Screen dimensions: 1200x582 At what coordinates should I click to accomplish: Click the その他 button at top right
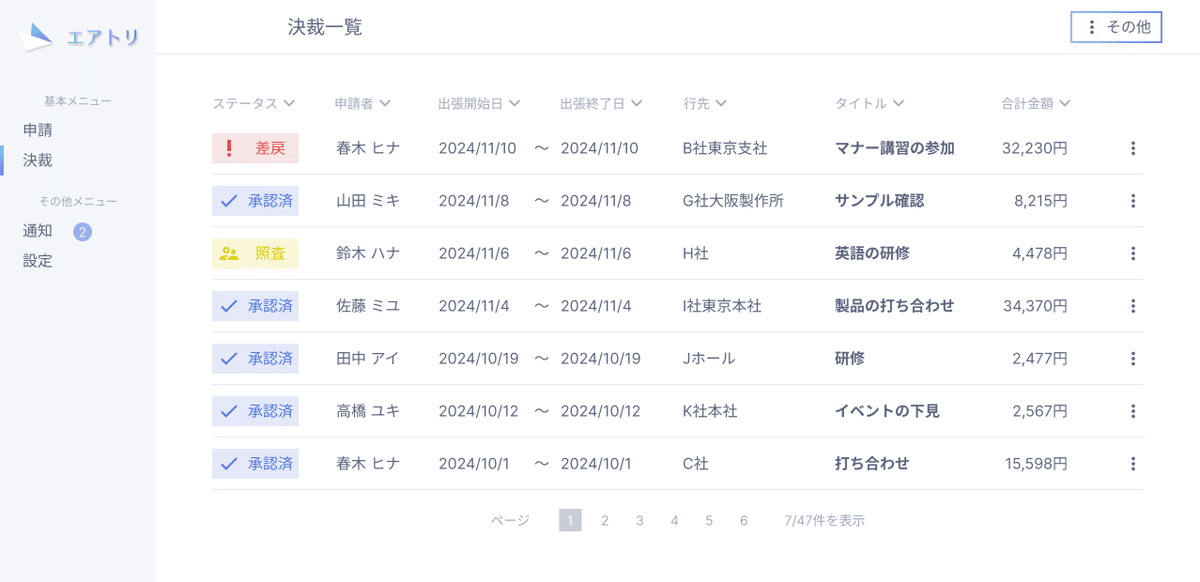pyautogui.click(x=1116, y=28)
